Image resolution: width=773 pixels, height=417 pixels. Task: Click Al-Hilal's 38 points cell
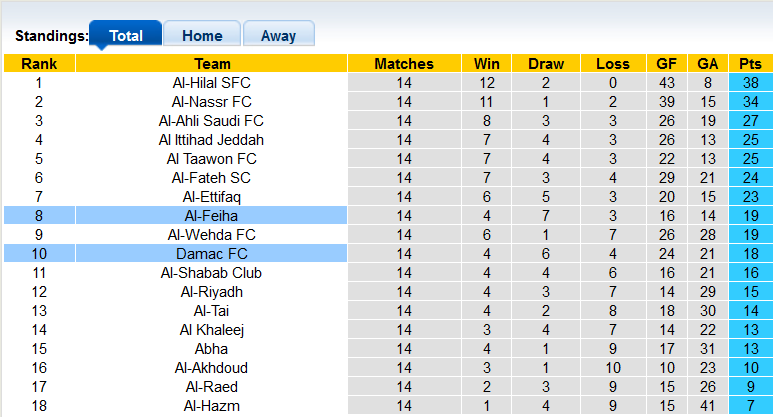(x=750, y=83)
